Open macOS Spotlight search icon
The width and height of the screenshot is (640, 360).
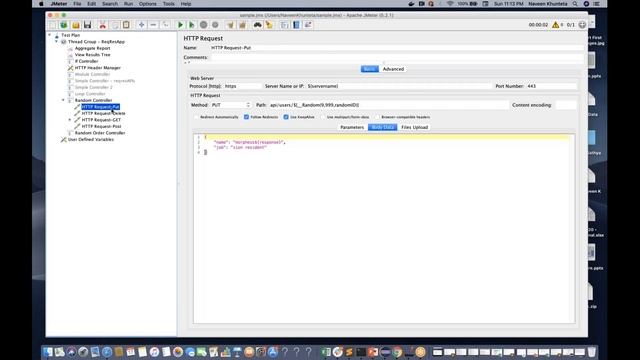point(575,4)
